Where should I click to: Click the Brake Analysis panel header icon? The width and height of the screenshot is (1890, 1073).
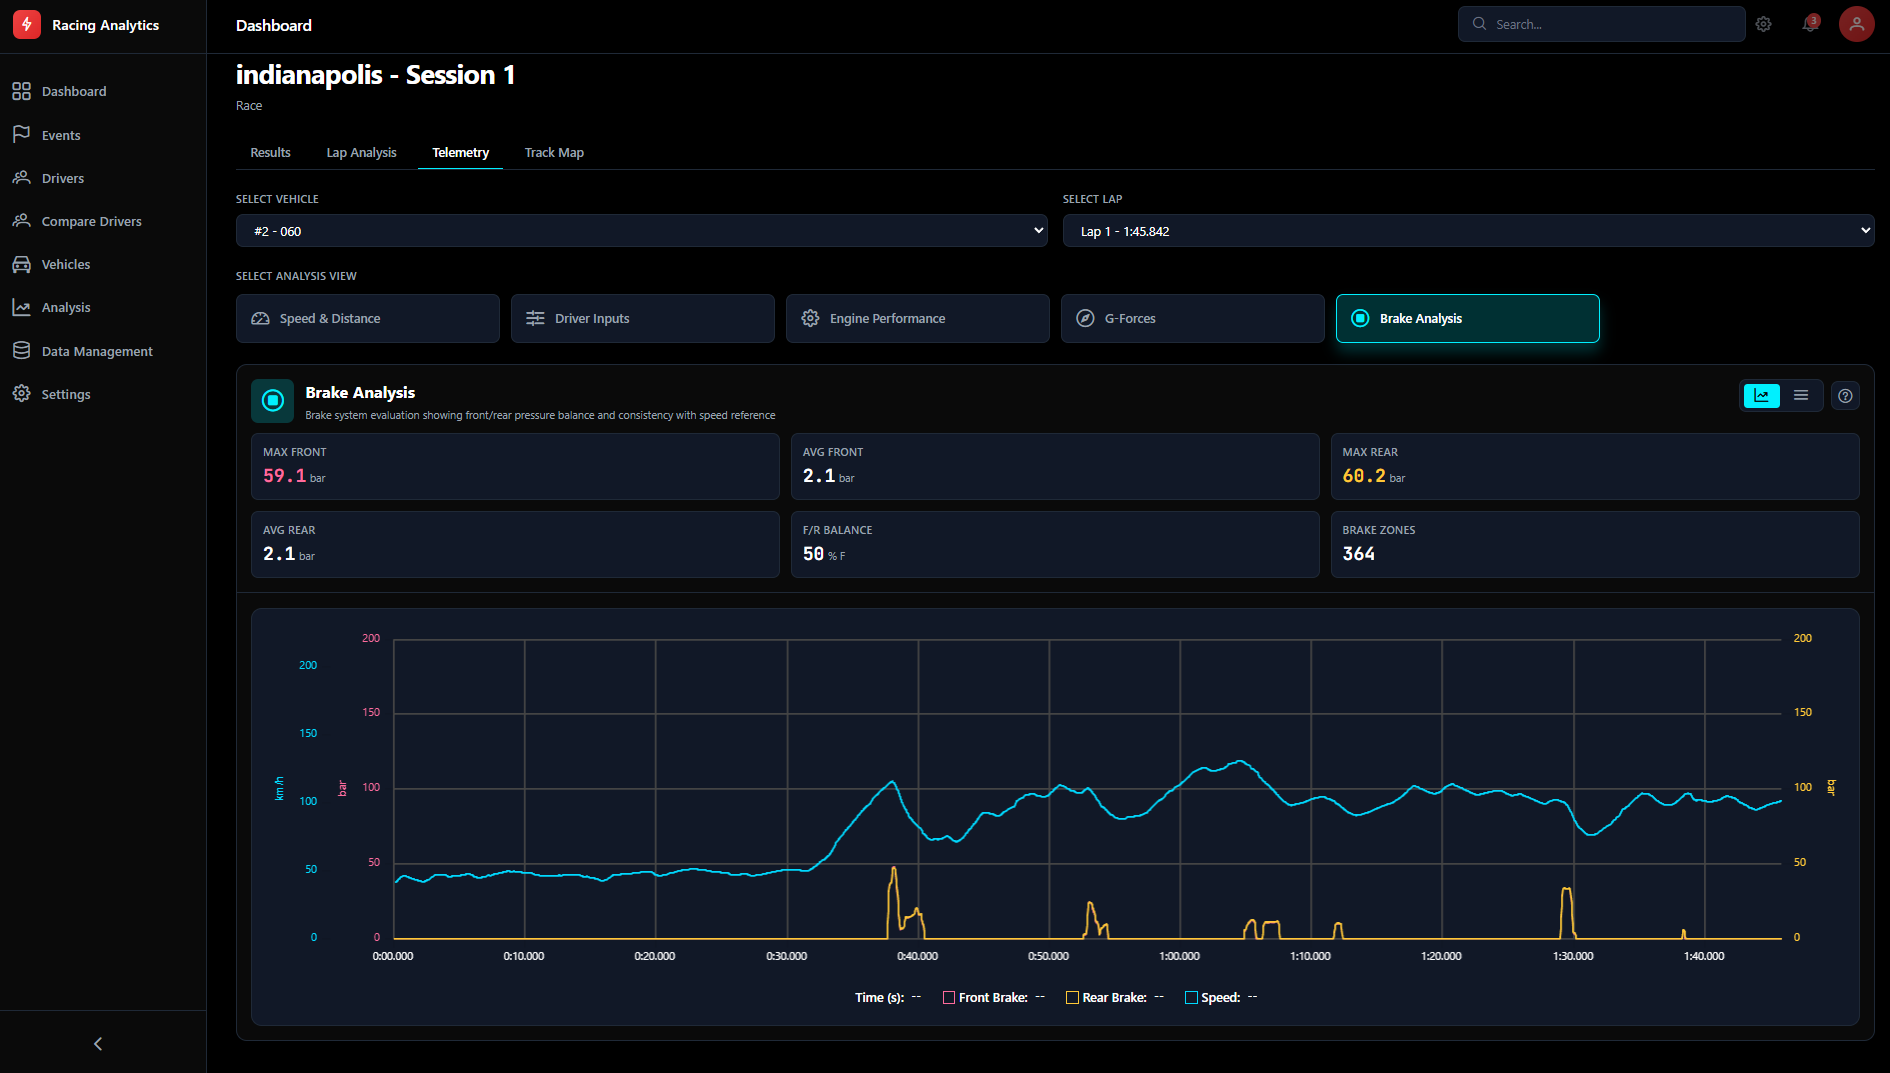pyautogui.click(x=272, y=401)
